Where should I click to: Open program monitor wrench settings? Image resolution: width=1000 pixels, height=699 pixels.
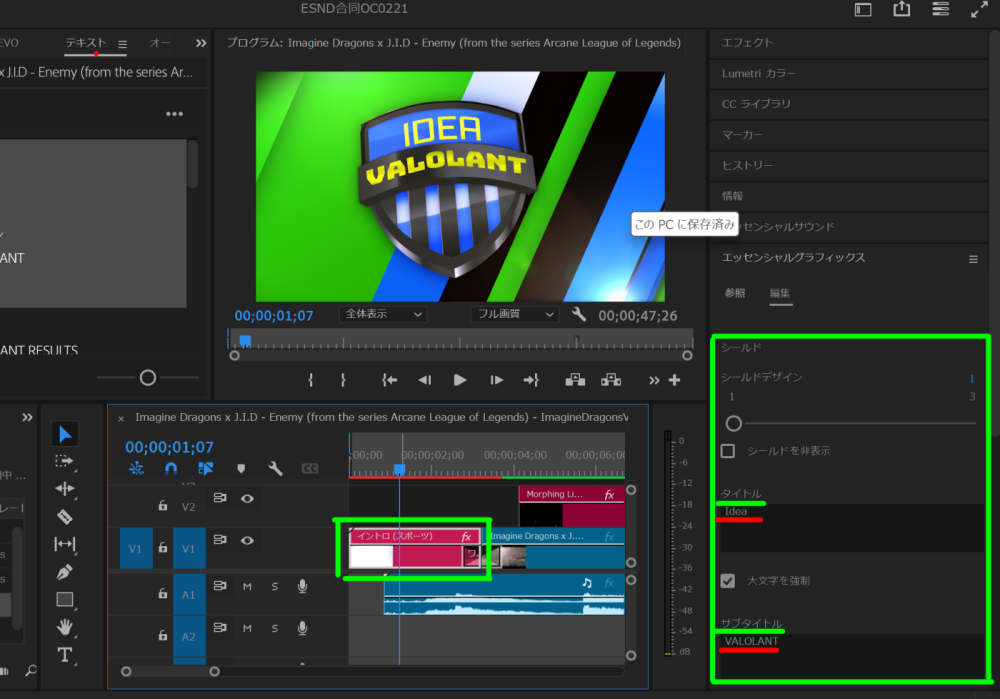pos(579,314)
